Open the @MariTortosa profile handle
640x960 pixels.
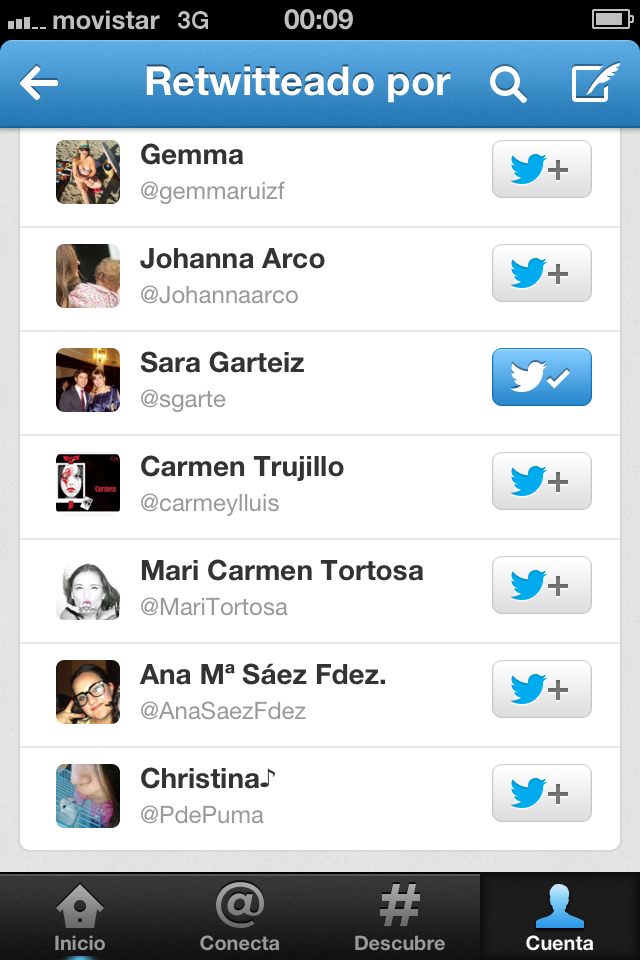click(214, 607)
